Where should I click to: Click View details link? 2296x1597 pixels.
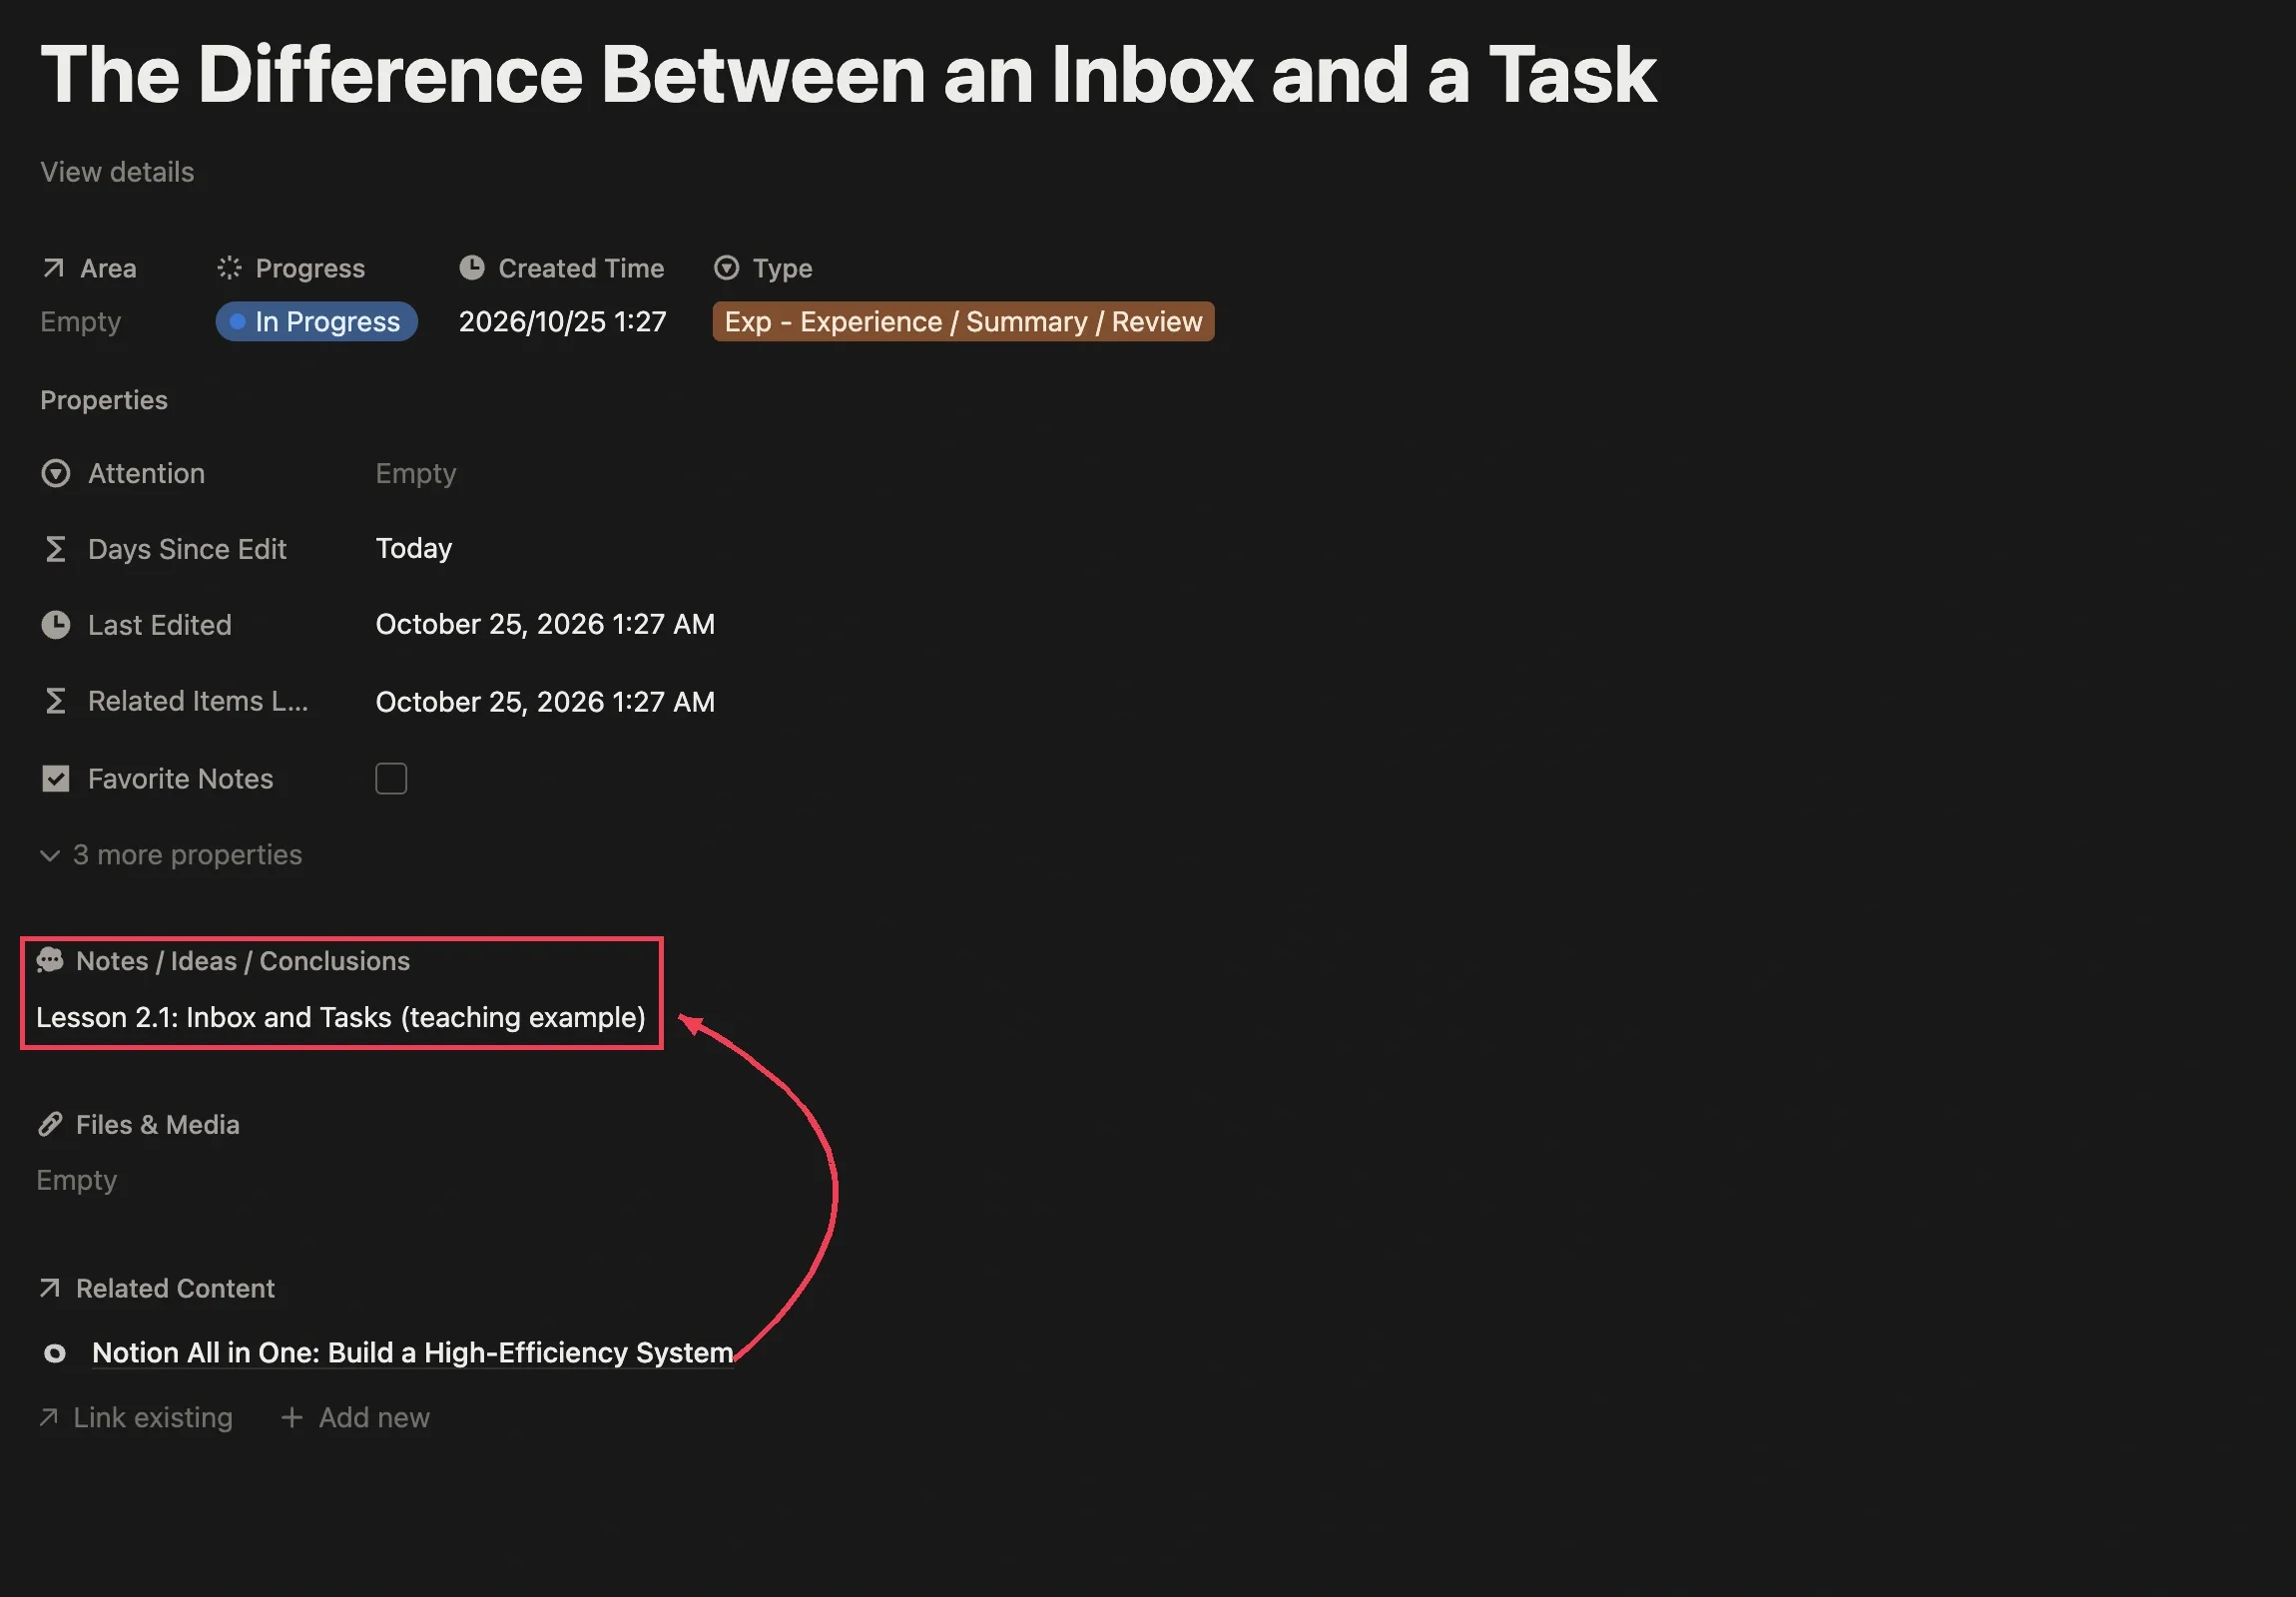pyautogui.click(x=117, y=172)
